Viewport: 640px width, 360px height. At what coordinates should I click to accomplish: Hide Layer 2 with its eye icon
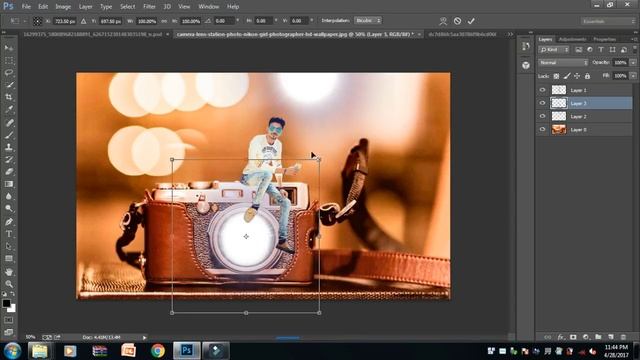pos(542,116)
